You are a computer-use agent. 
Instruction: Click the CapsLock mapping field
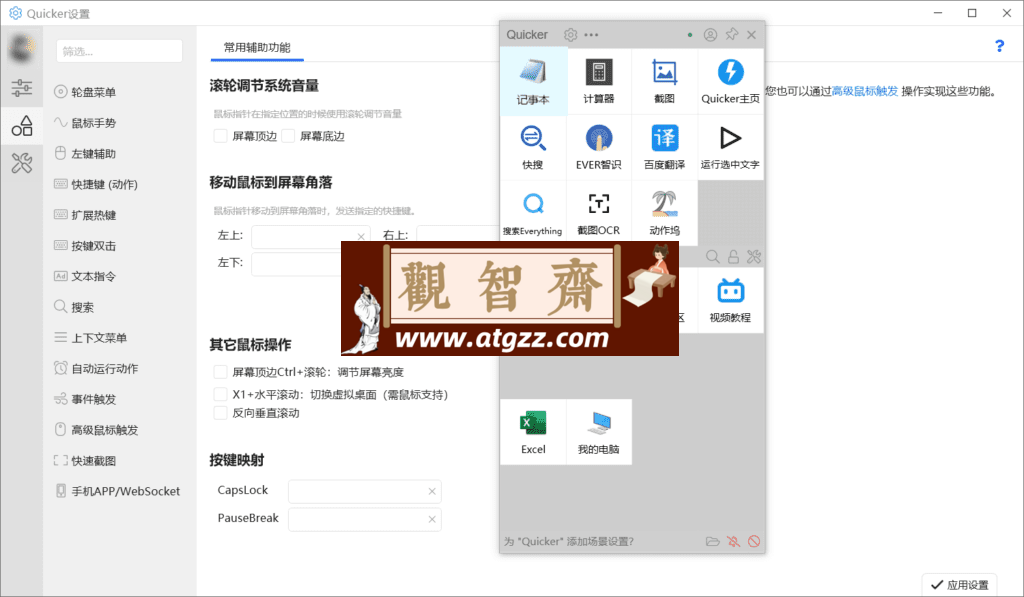[365, 491]
